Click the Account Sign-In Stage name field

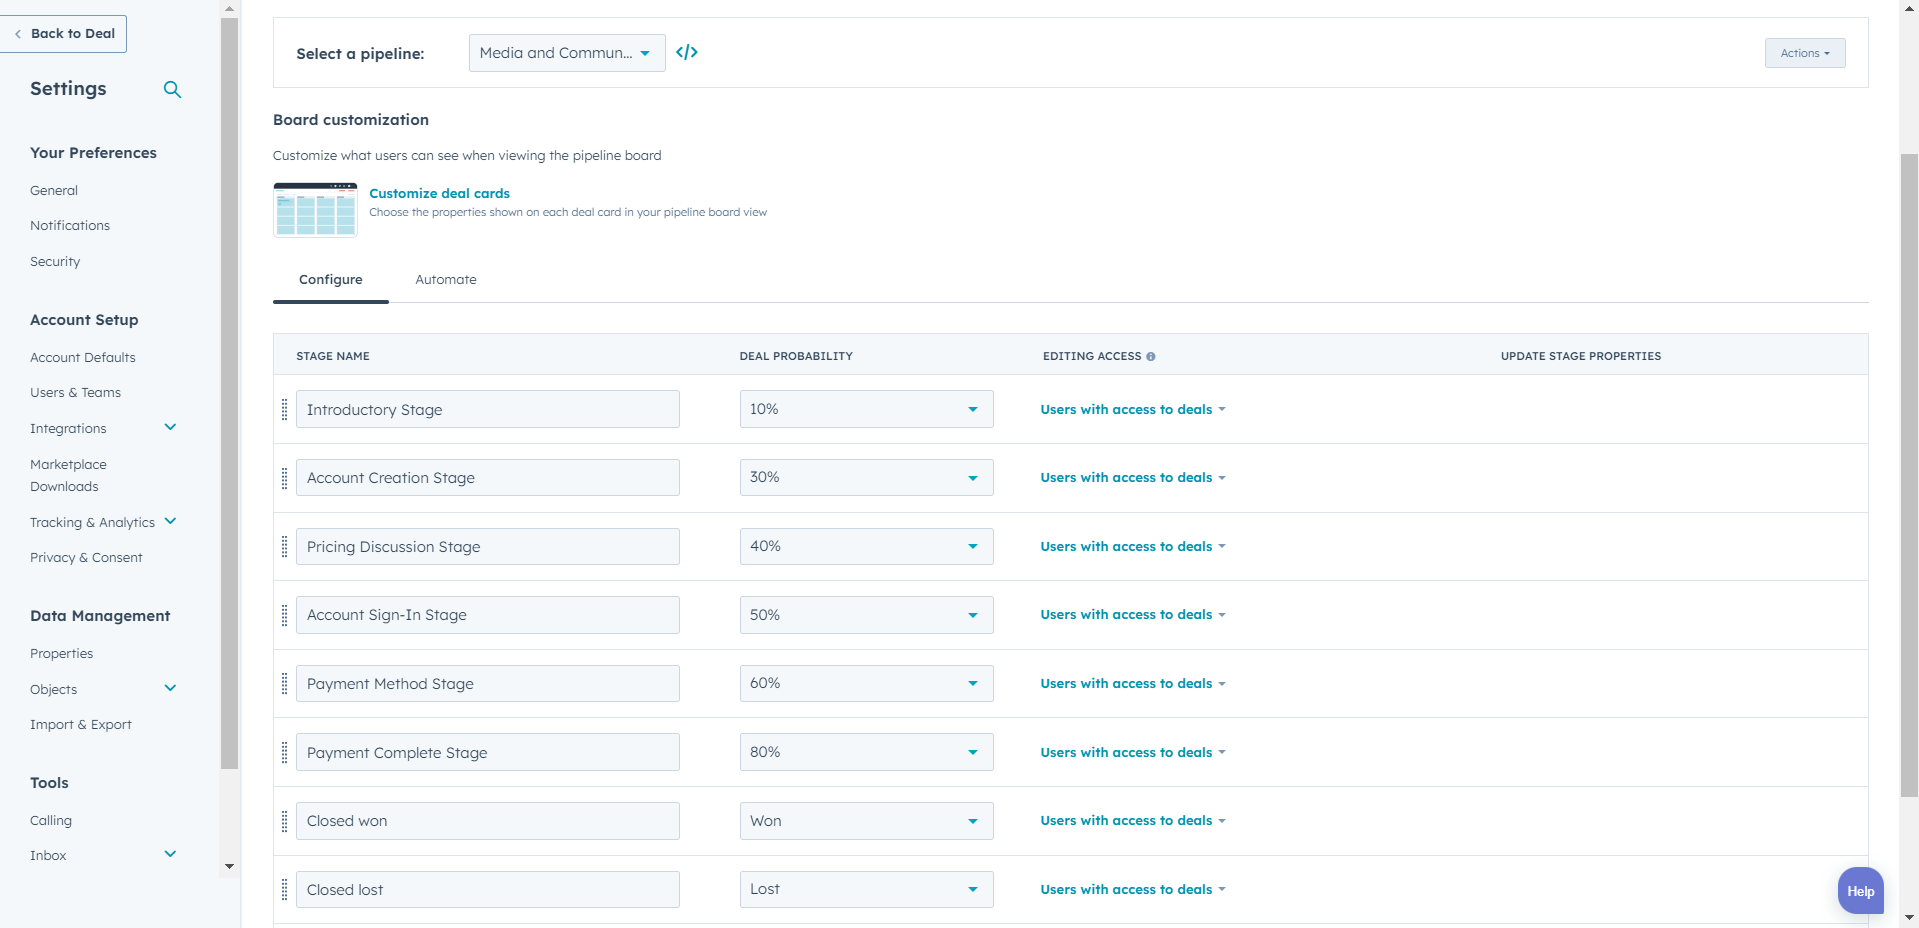tap(487, 615)
